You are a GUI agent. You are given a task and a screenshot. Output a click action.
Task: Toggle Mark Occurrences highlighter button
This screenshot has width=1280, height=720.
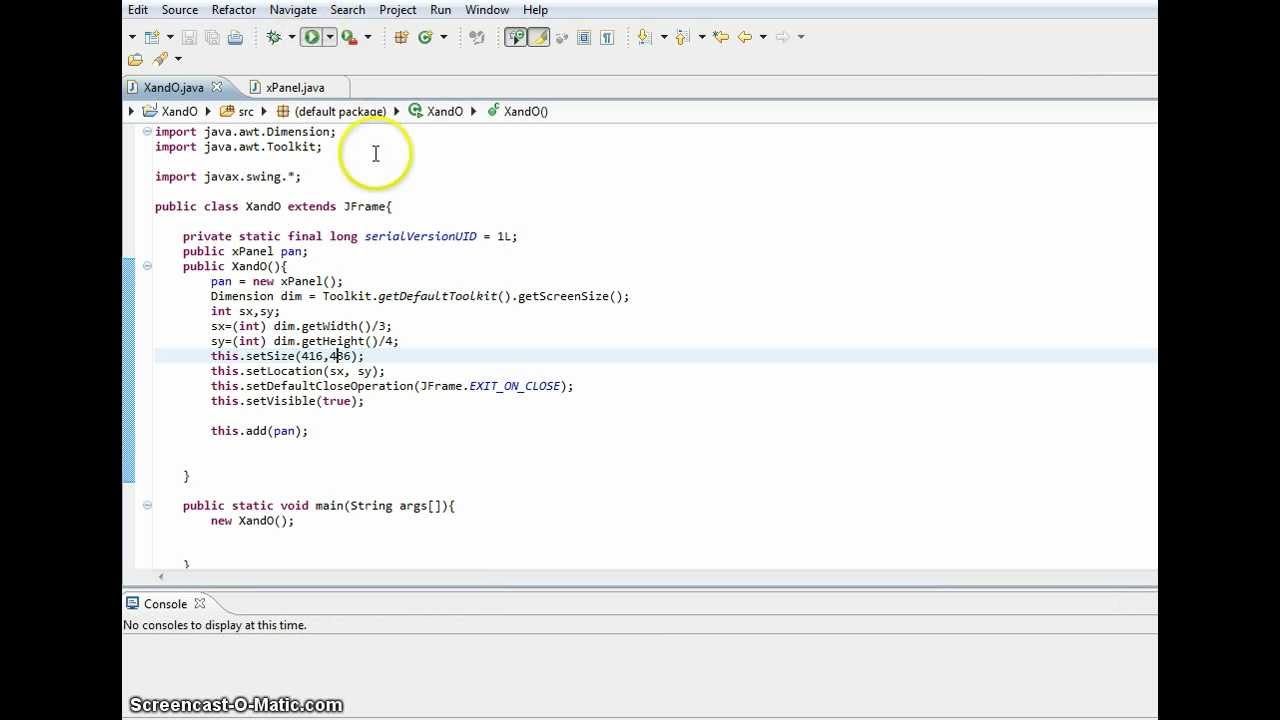(539, 37)
